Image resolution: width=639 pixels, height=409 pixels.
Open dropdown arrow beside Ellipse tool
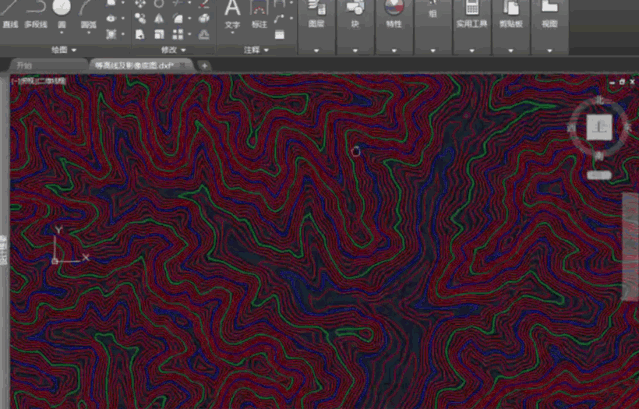[123, 18]
